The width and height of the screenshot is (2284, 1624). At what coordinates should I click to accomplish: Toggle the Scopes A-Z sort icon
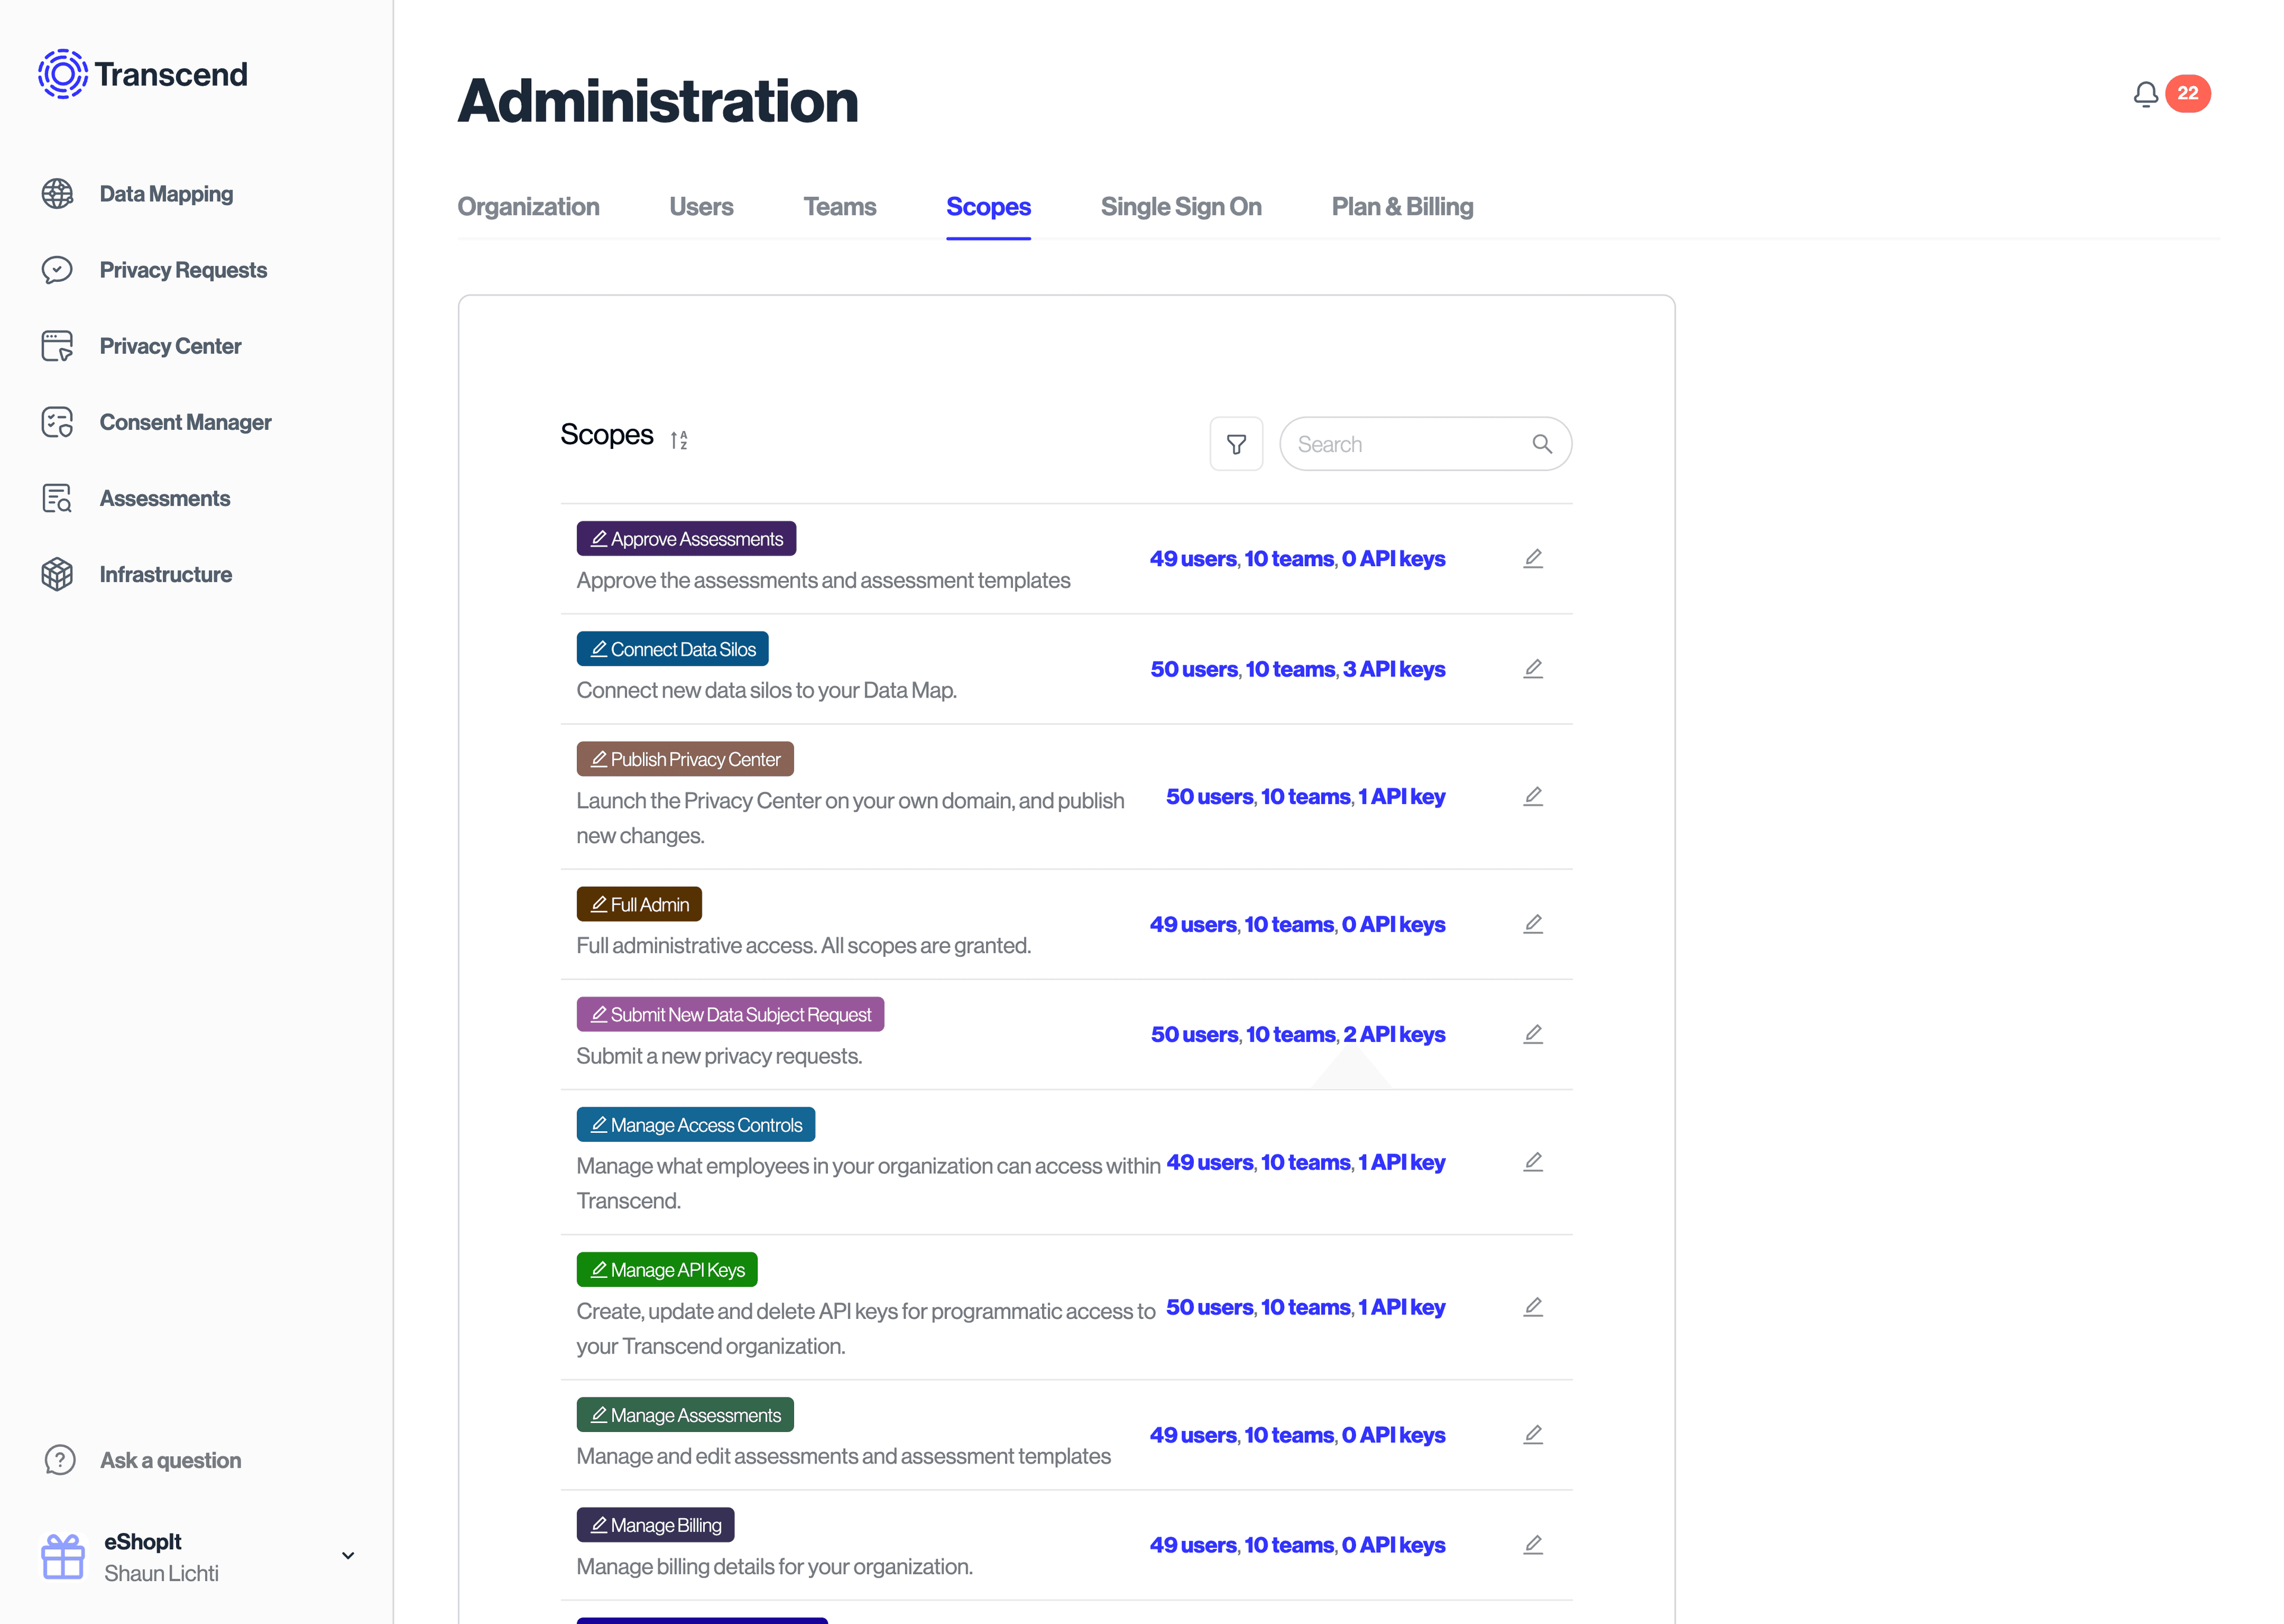[679, 440]
